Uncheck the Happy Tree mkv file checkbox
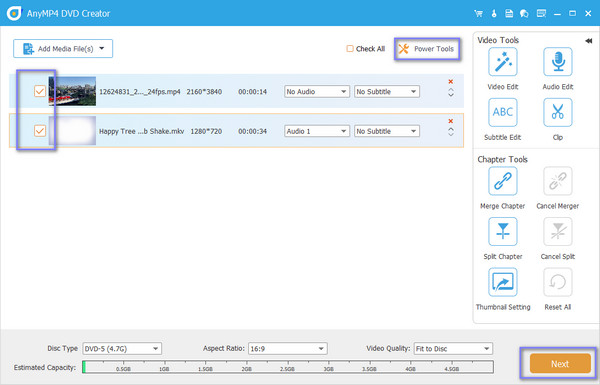 click(40, 131)
